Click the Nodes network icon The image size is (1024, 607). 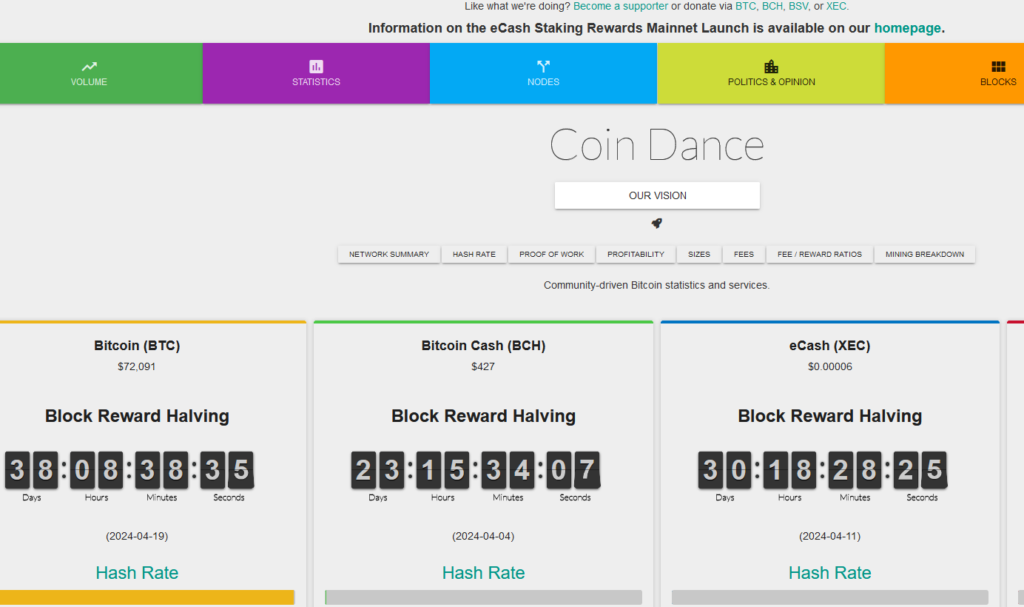pyautogui.click(x=543, y=66)
